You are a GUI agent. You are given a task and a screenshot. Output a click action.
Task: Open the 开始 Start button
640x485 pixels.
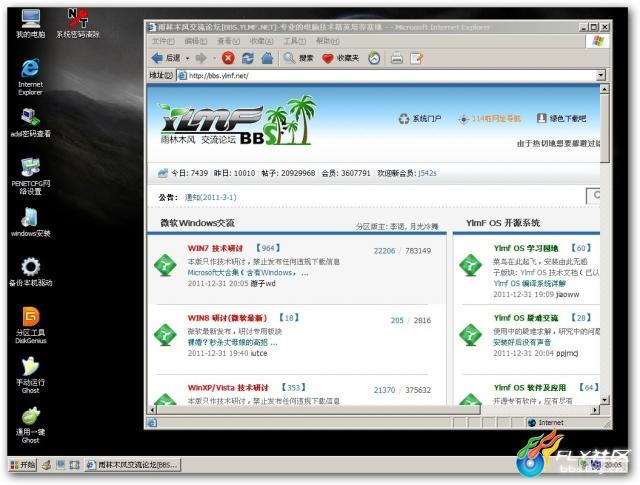(x=23, y=465)
